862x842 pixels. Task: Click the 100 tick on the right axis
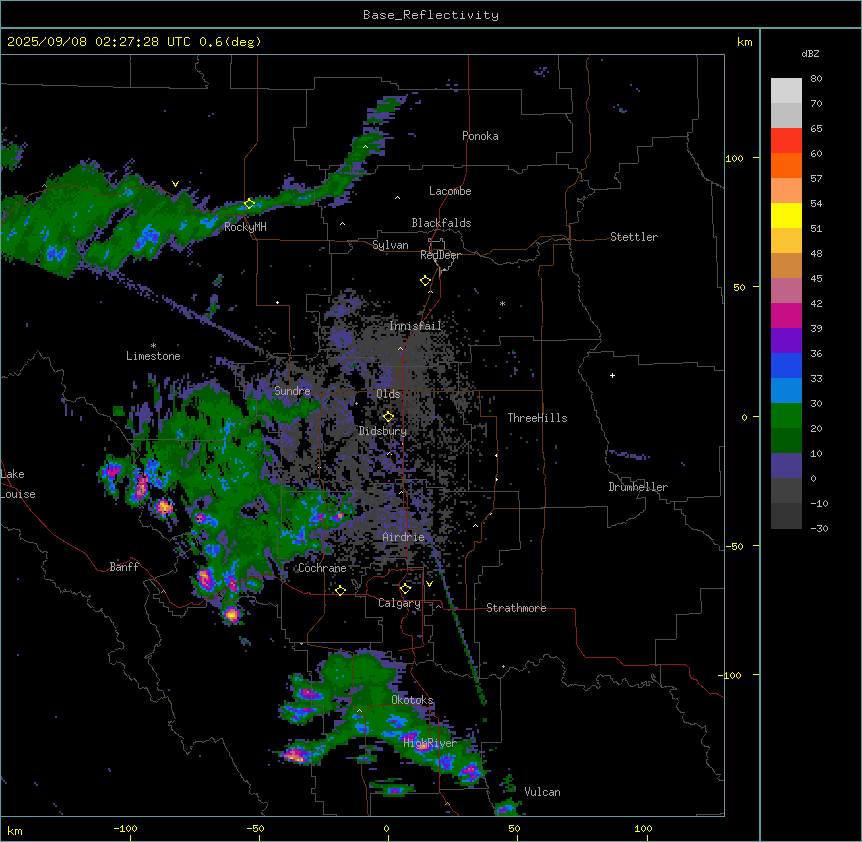coord(734,158)
